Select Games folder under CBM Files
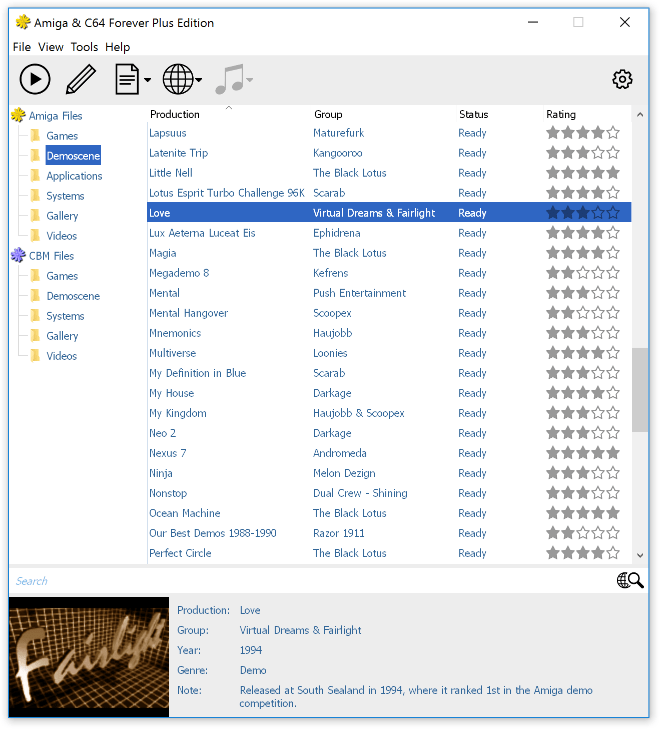 62,276
